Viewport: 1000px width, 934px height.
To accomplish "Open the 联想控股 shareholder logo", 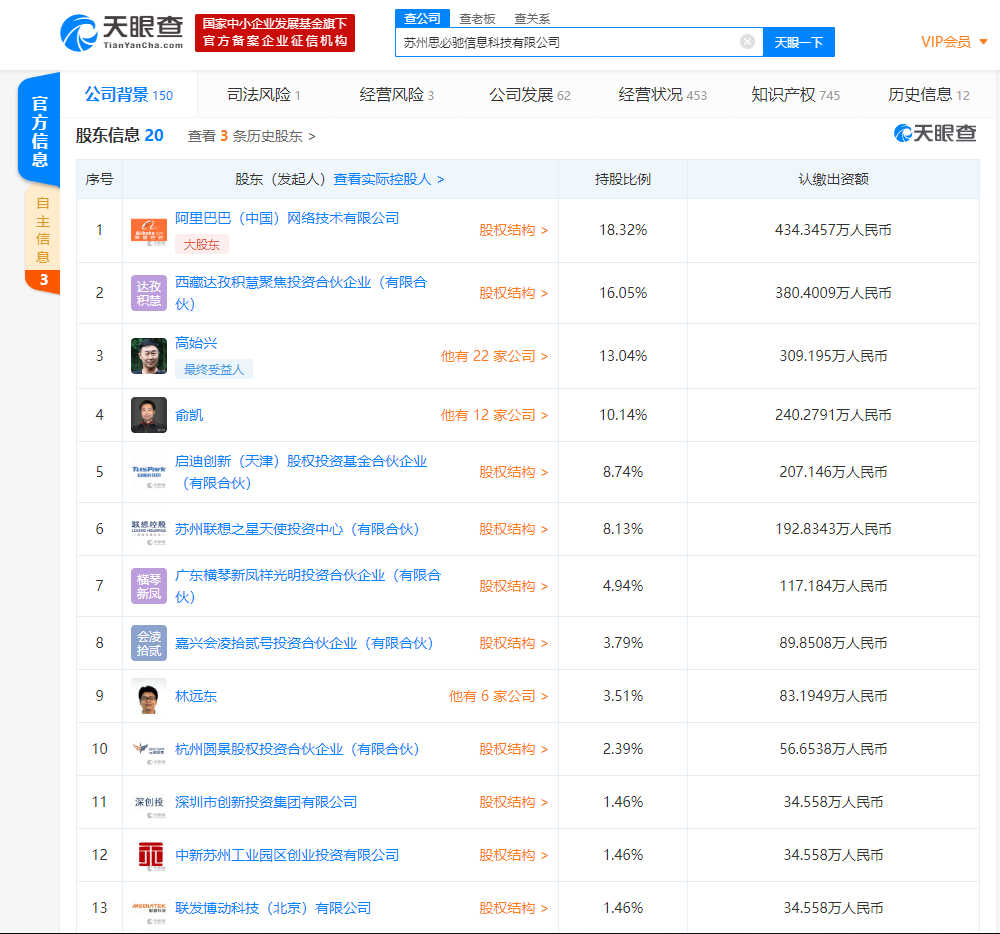I will [x=149, y=529].
